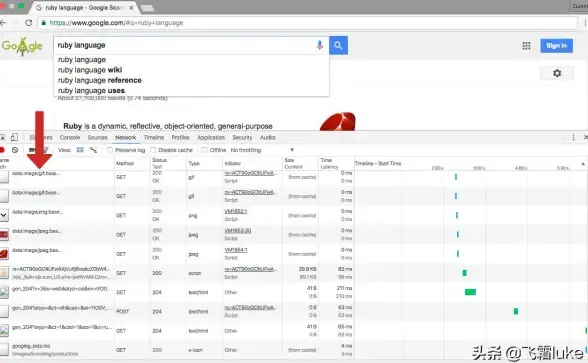The image size is (588, 363).
Task: Click the Google logo
Action: point(22,46)
